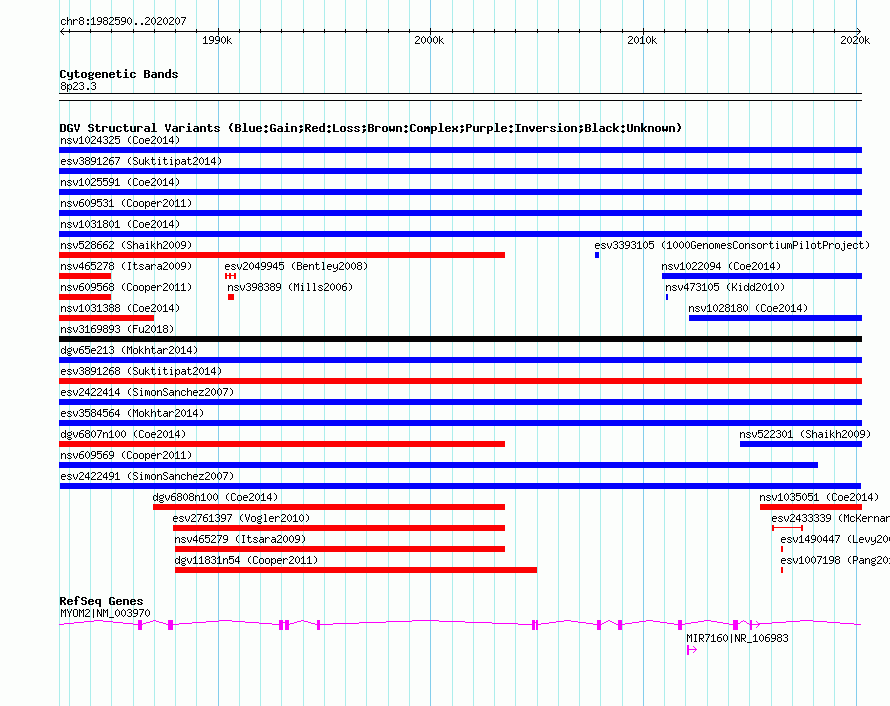Click the left arrowhead of the ruler
Screen dimensions: 890x706
62,32
